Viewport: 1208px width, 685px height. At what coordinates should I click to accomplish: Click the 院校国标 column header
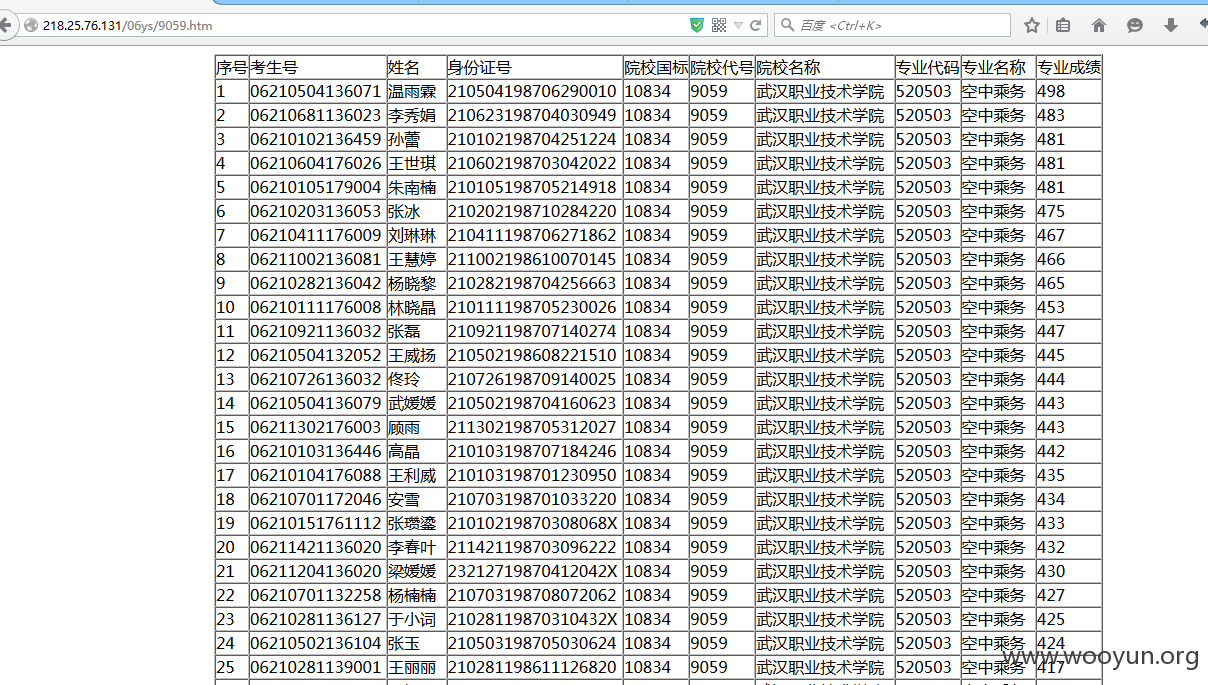pos(656,68)
